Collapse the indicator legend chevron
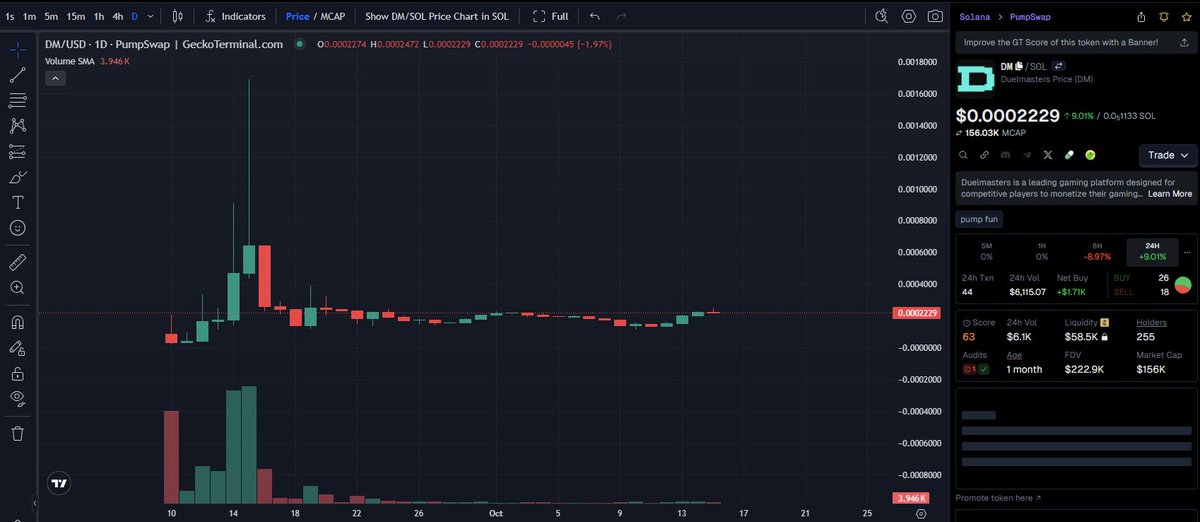Image resolution: width=1200 pixels, height=522 pixels. pos(55,77)
